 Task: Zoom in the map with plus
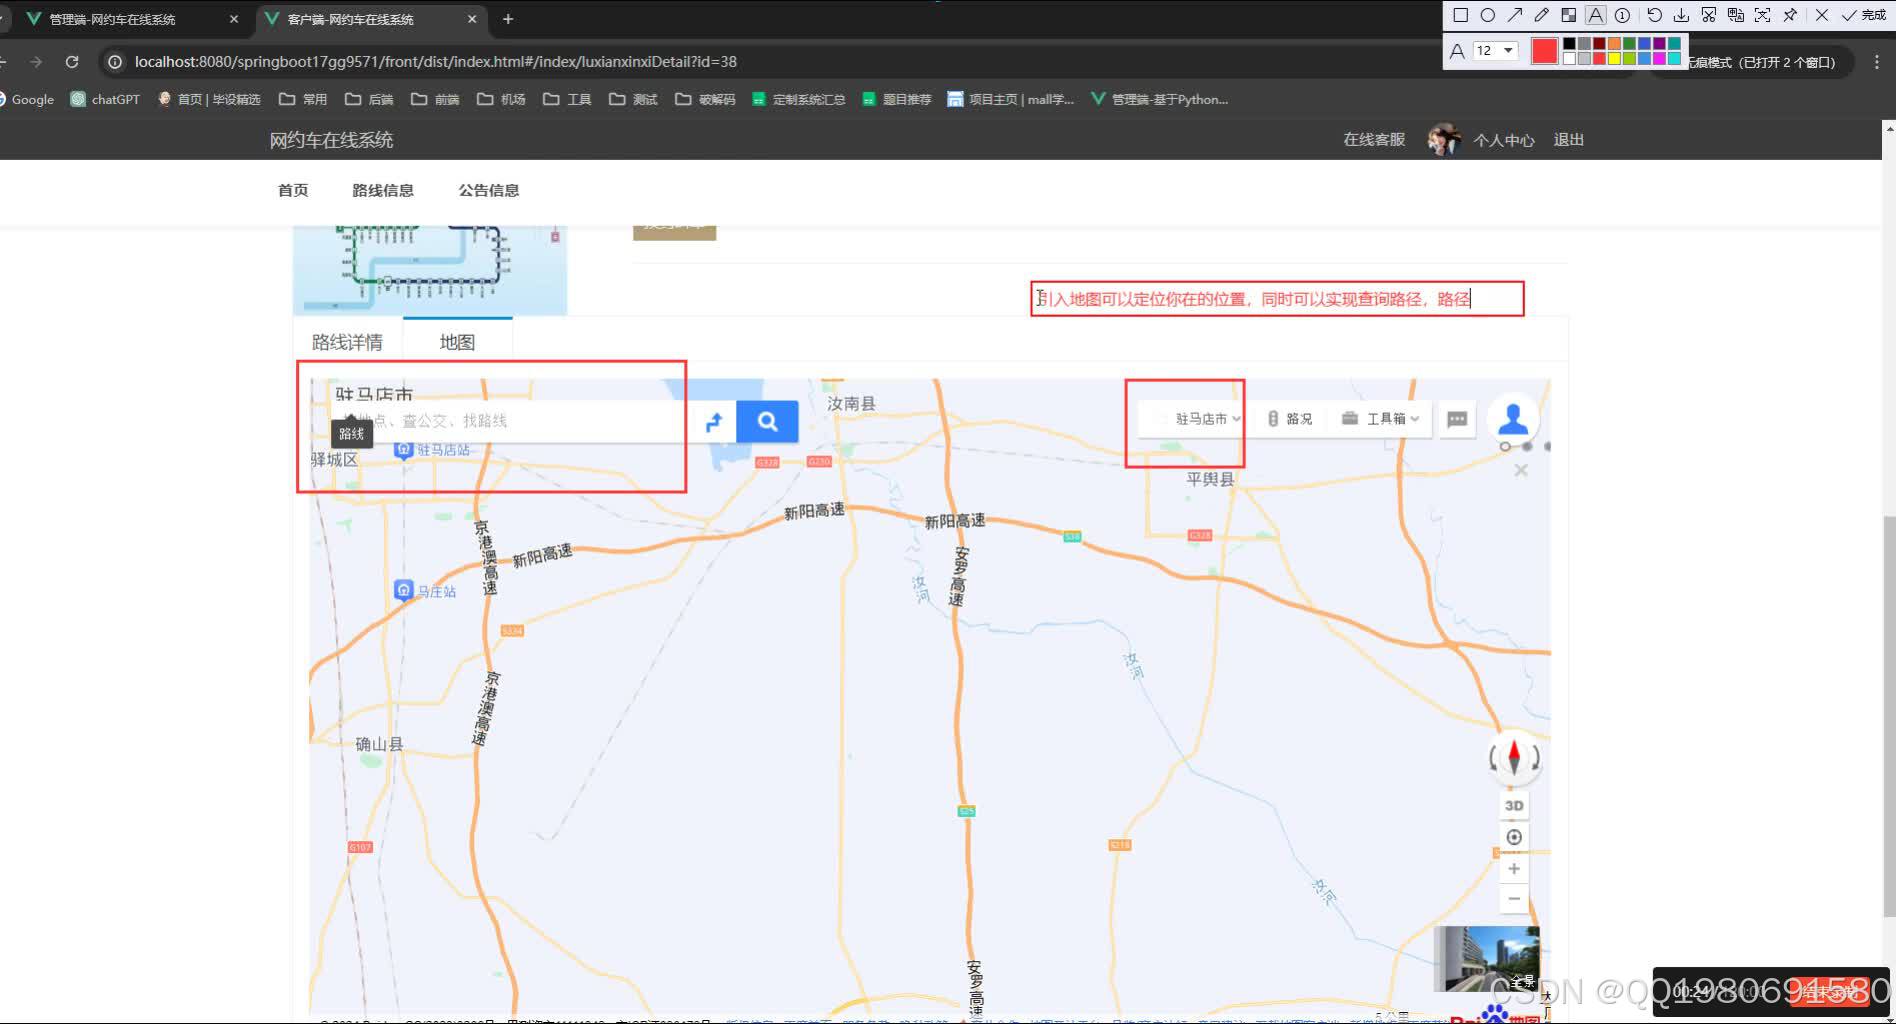coord(1514,869)
